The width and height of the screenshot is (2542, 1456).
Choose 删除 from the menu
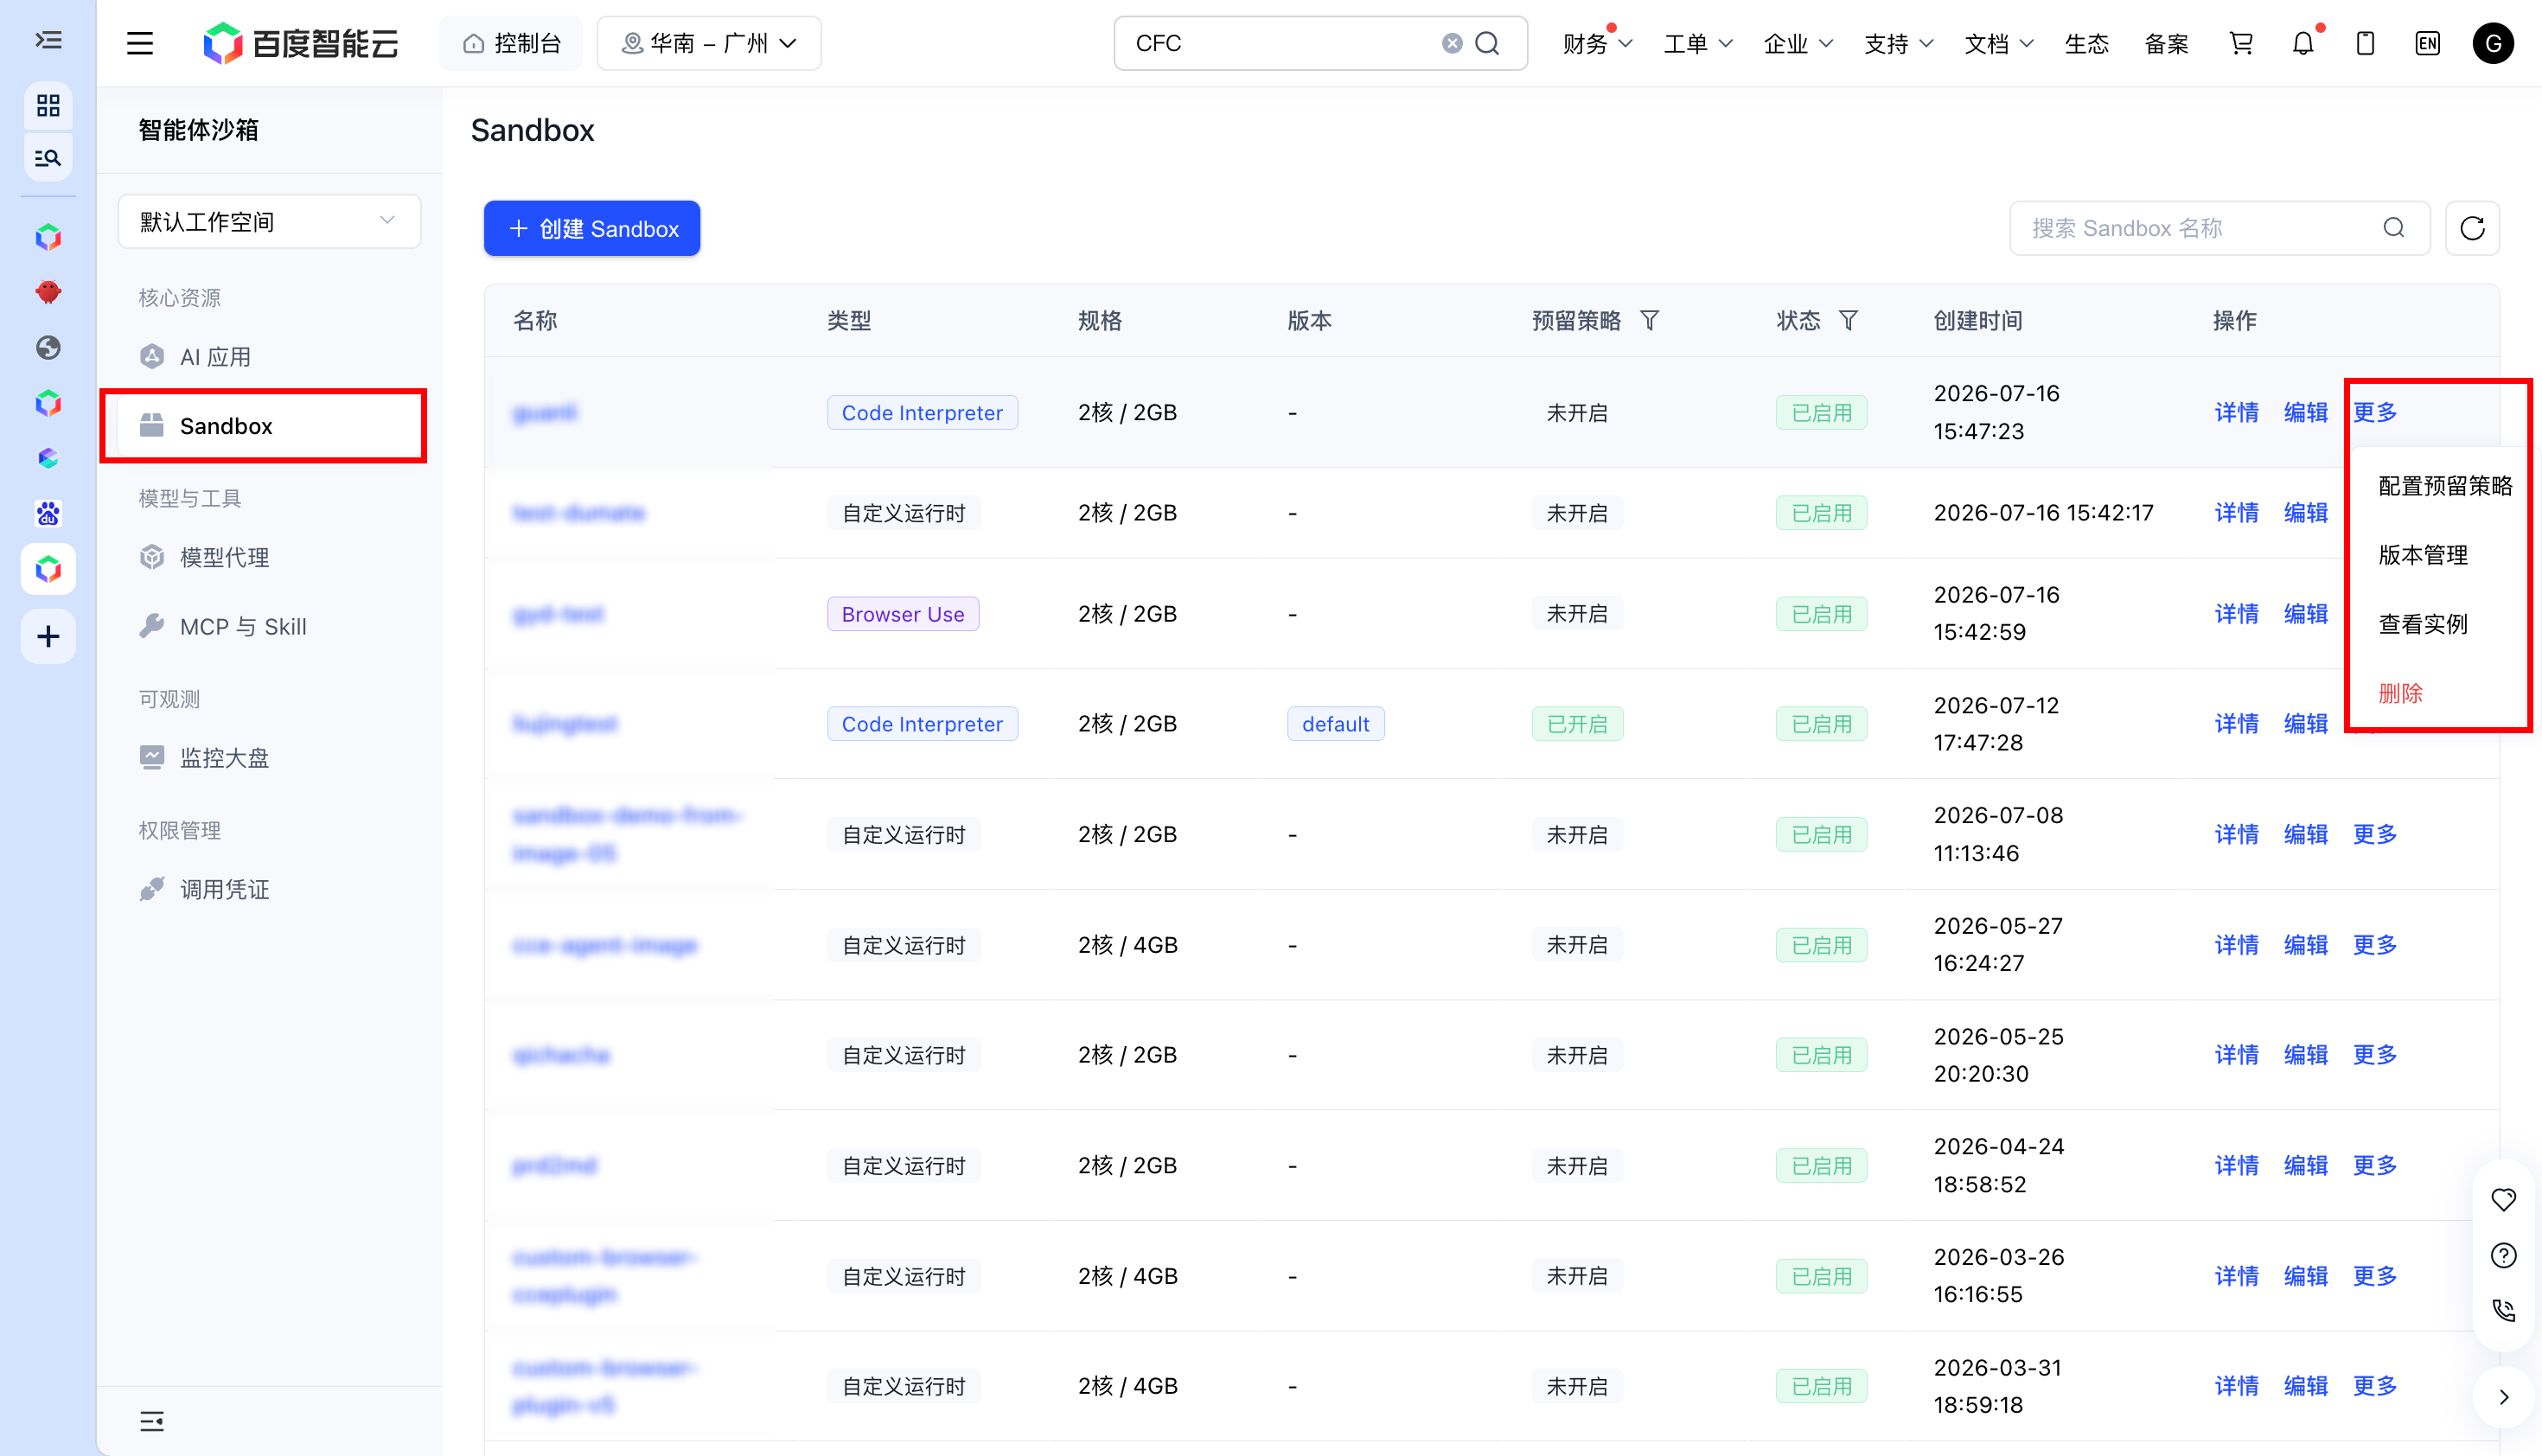pyautogui.click(x=2400, y=693)
